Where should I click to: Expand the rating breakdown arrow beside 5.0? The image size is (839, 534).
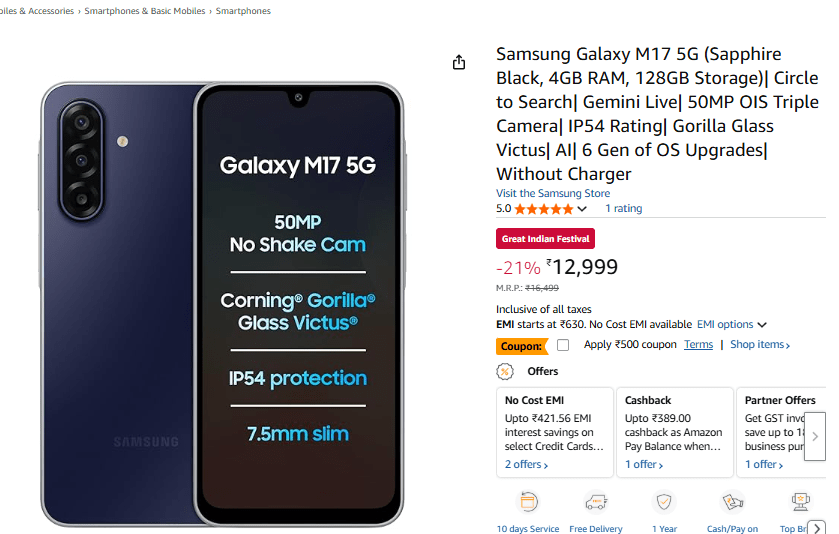(x=582, y=209)
